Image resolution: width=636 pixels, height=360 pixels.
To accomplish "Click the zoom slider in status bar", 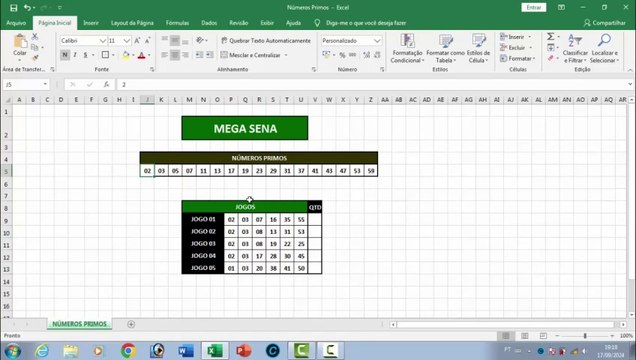I will [584, 336].
